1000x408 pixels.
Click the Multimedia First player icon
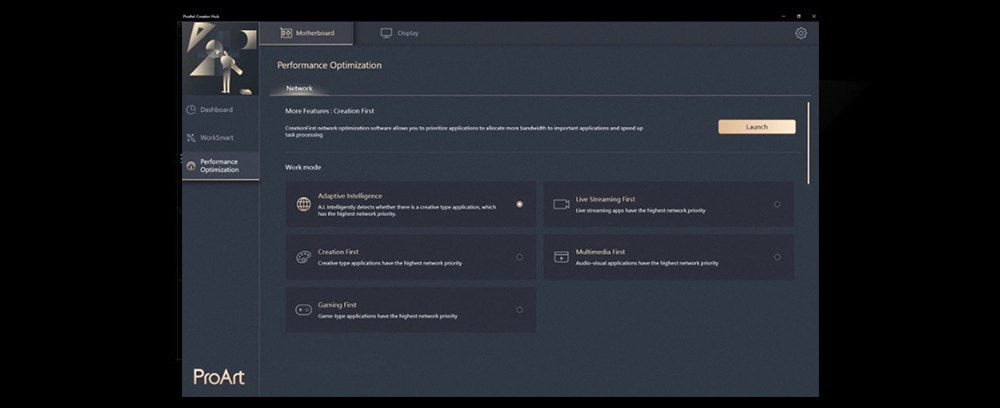(561, 257)
